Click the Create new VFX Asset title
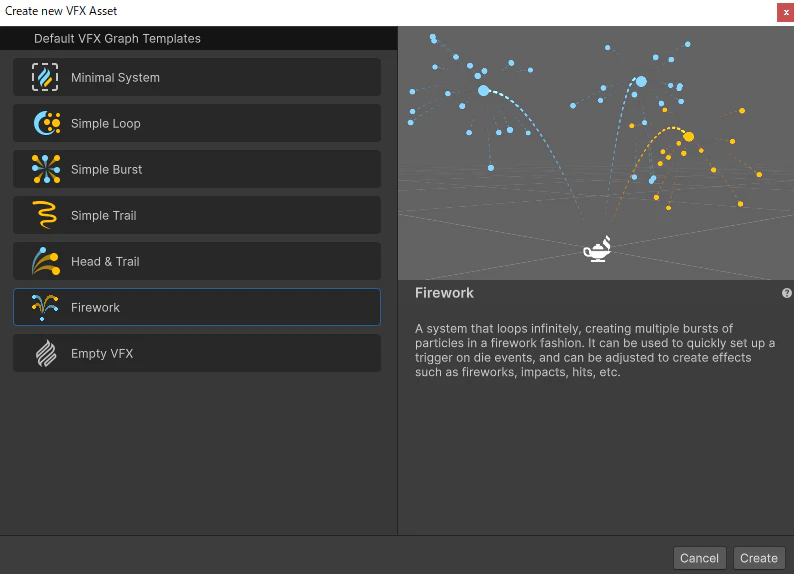The image size is (794, 574). click(x=61, y=11)
